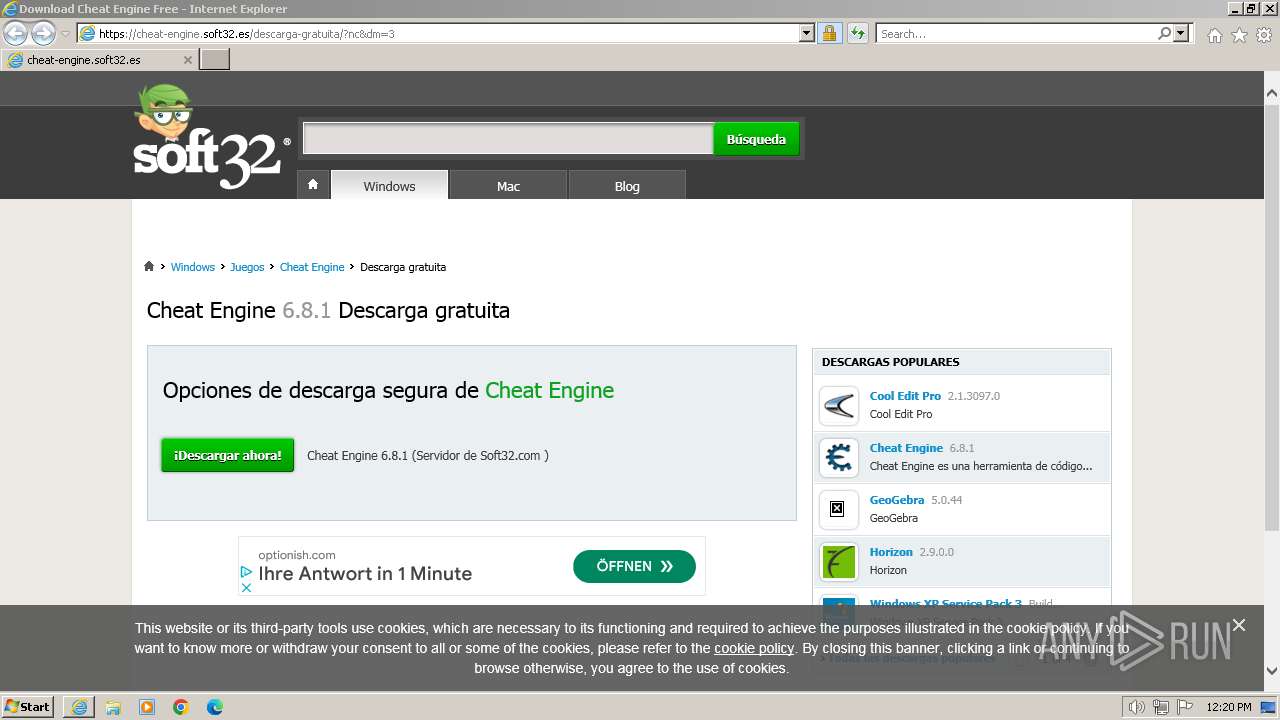Click the magnifier search icon

(x=1164, y=33)
